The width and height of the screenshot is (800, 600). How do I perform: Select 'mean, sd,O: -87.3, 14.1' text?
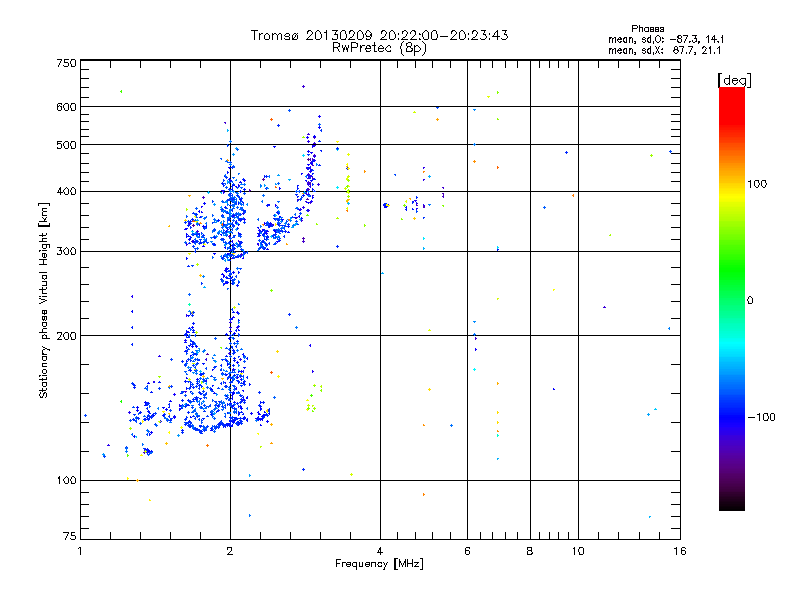click(666, 39)
